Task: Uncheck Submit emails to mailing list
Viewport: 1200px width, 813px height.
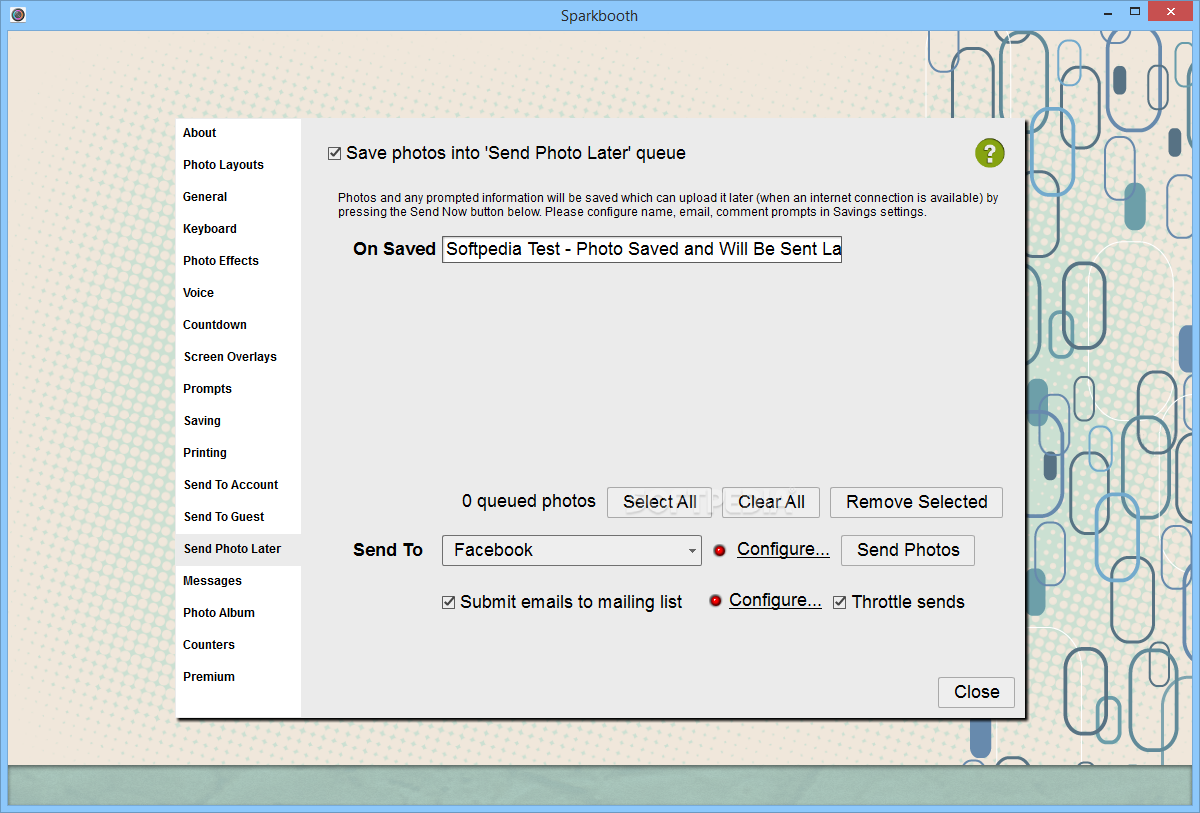Action: coord(449,602)
